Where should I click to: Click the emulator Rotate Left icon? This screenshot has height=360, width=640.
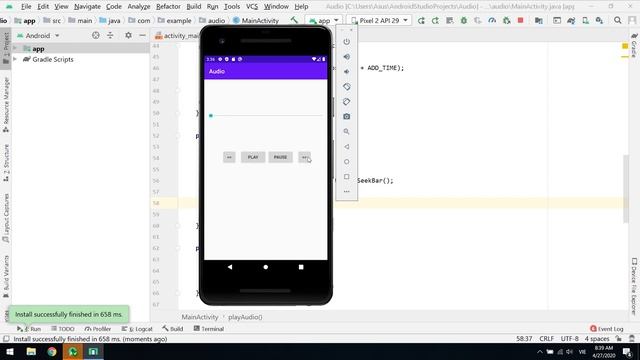pyautogui.click(x=347, y=87)
